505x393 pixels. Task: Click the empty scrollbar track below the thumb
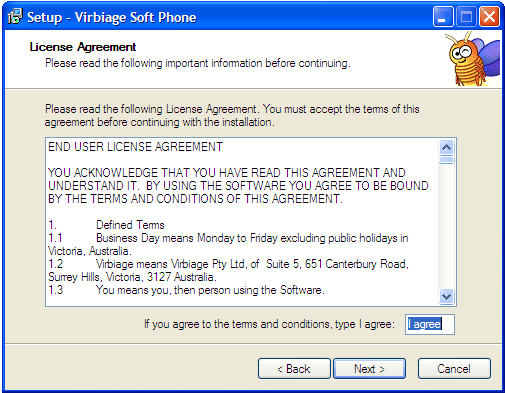click(446, 227)
